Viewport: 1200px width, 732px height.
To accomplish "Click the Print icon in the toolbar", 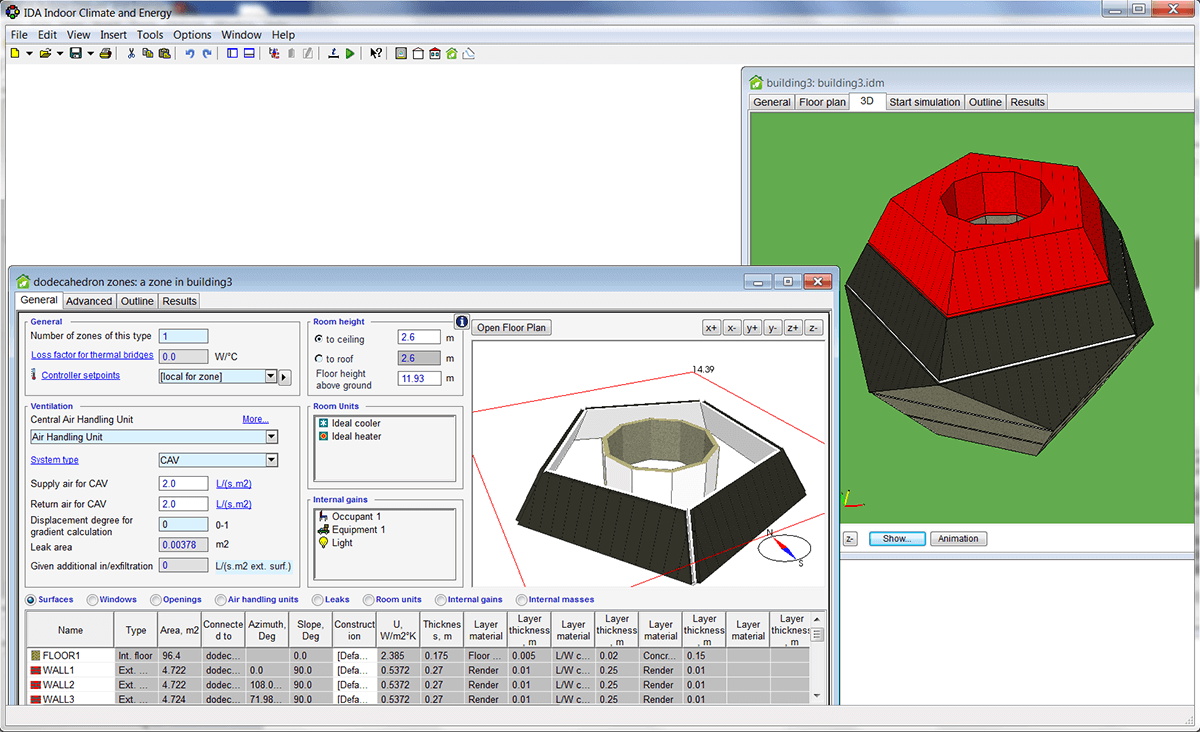I will tap(105, 54).
